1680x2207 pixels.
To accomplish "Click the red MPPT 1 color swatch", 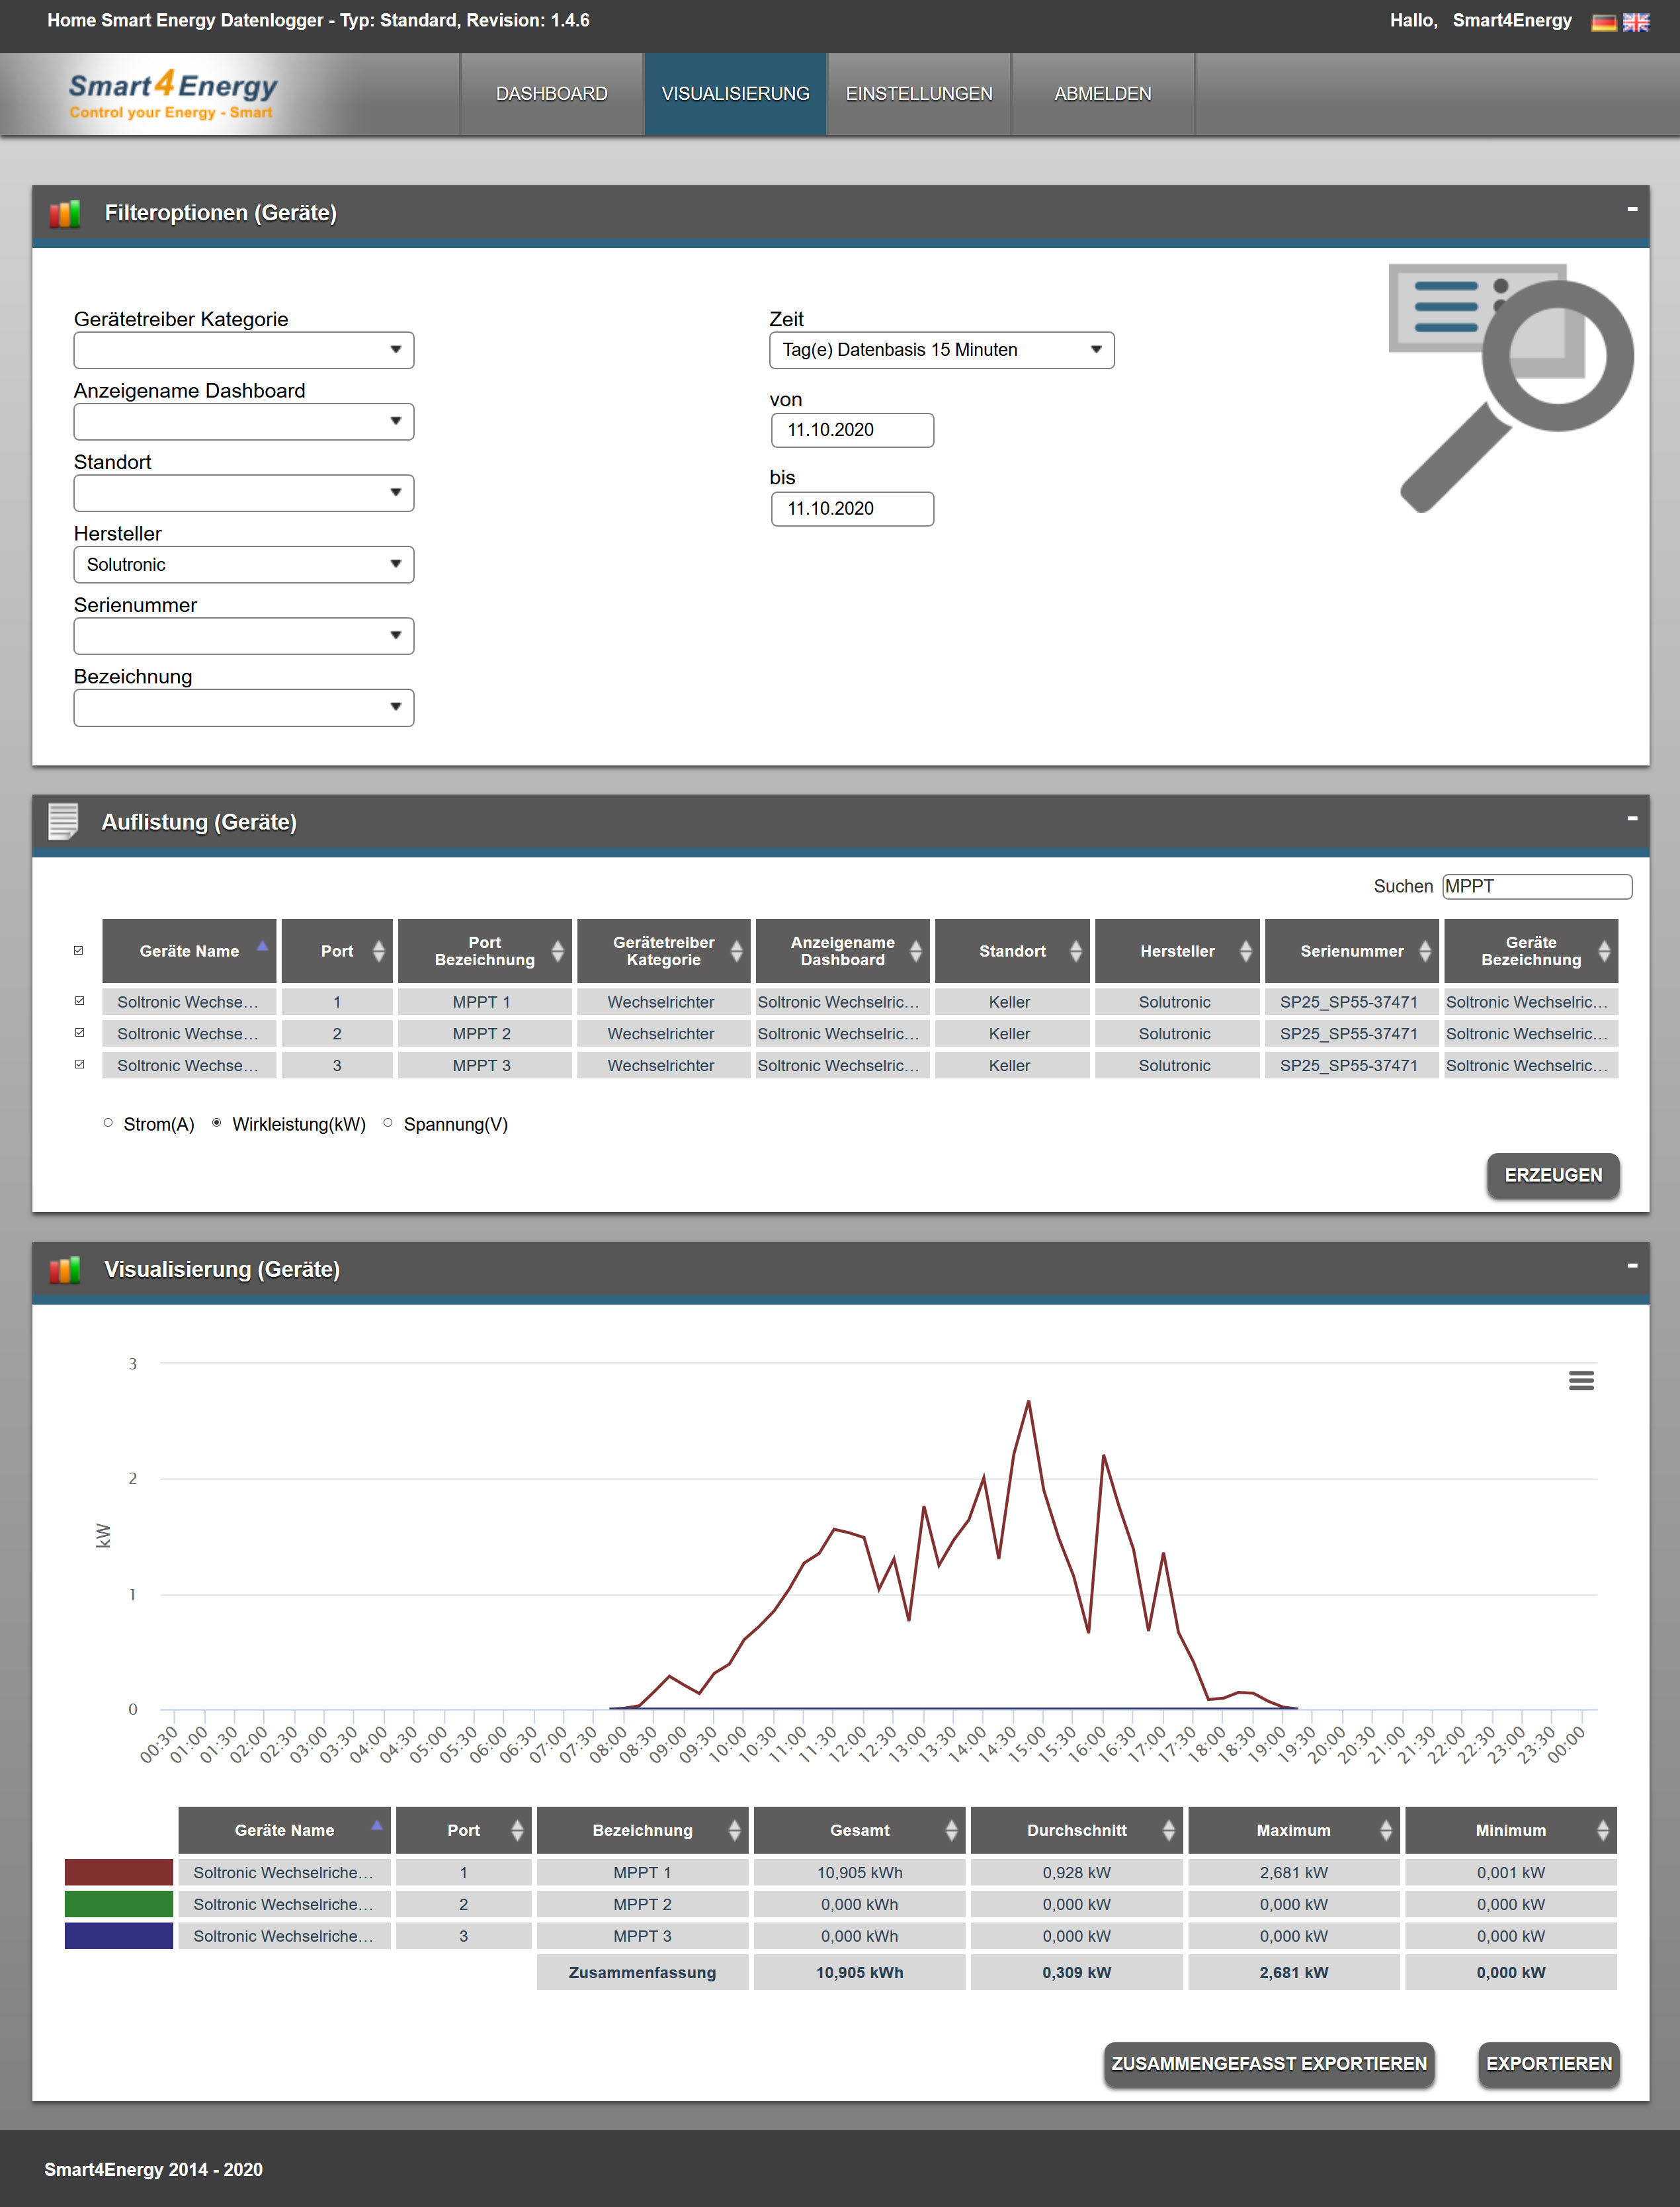I will tap(118, 1872).
